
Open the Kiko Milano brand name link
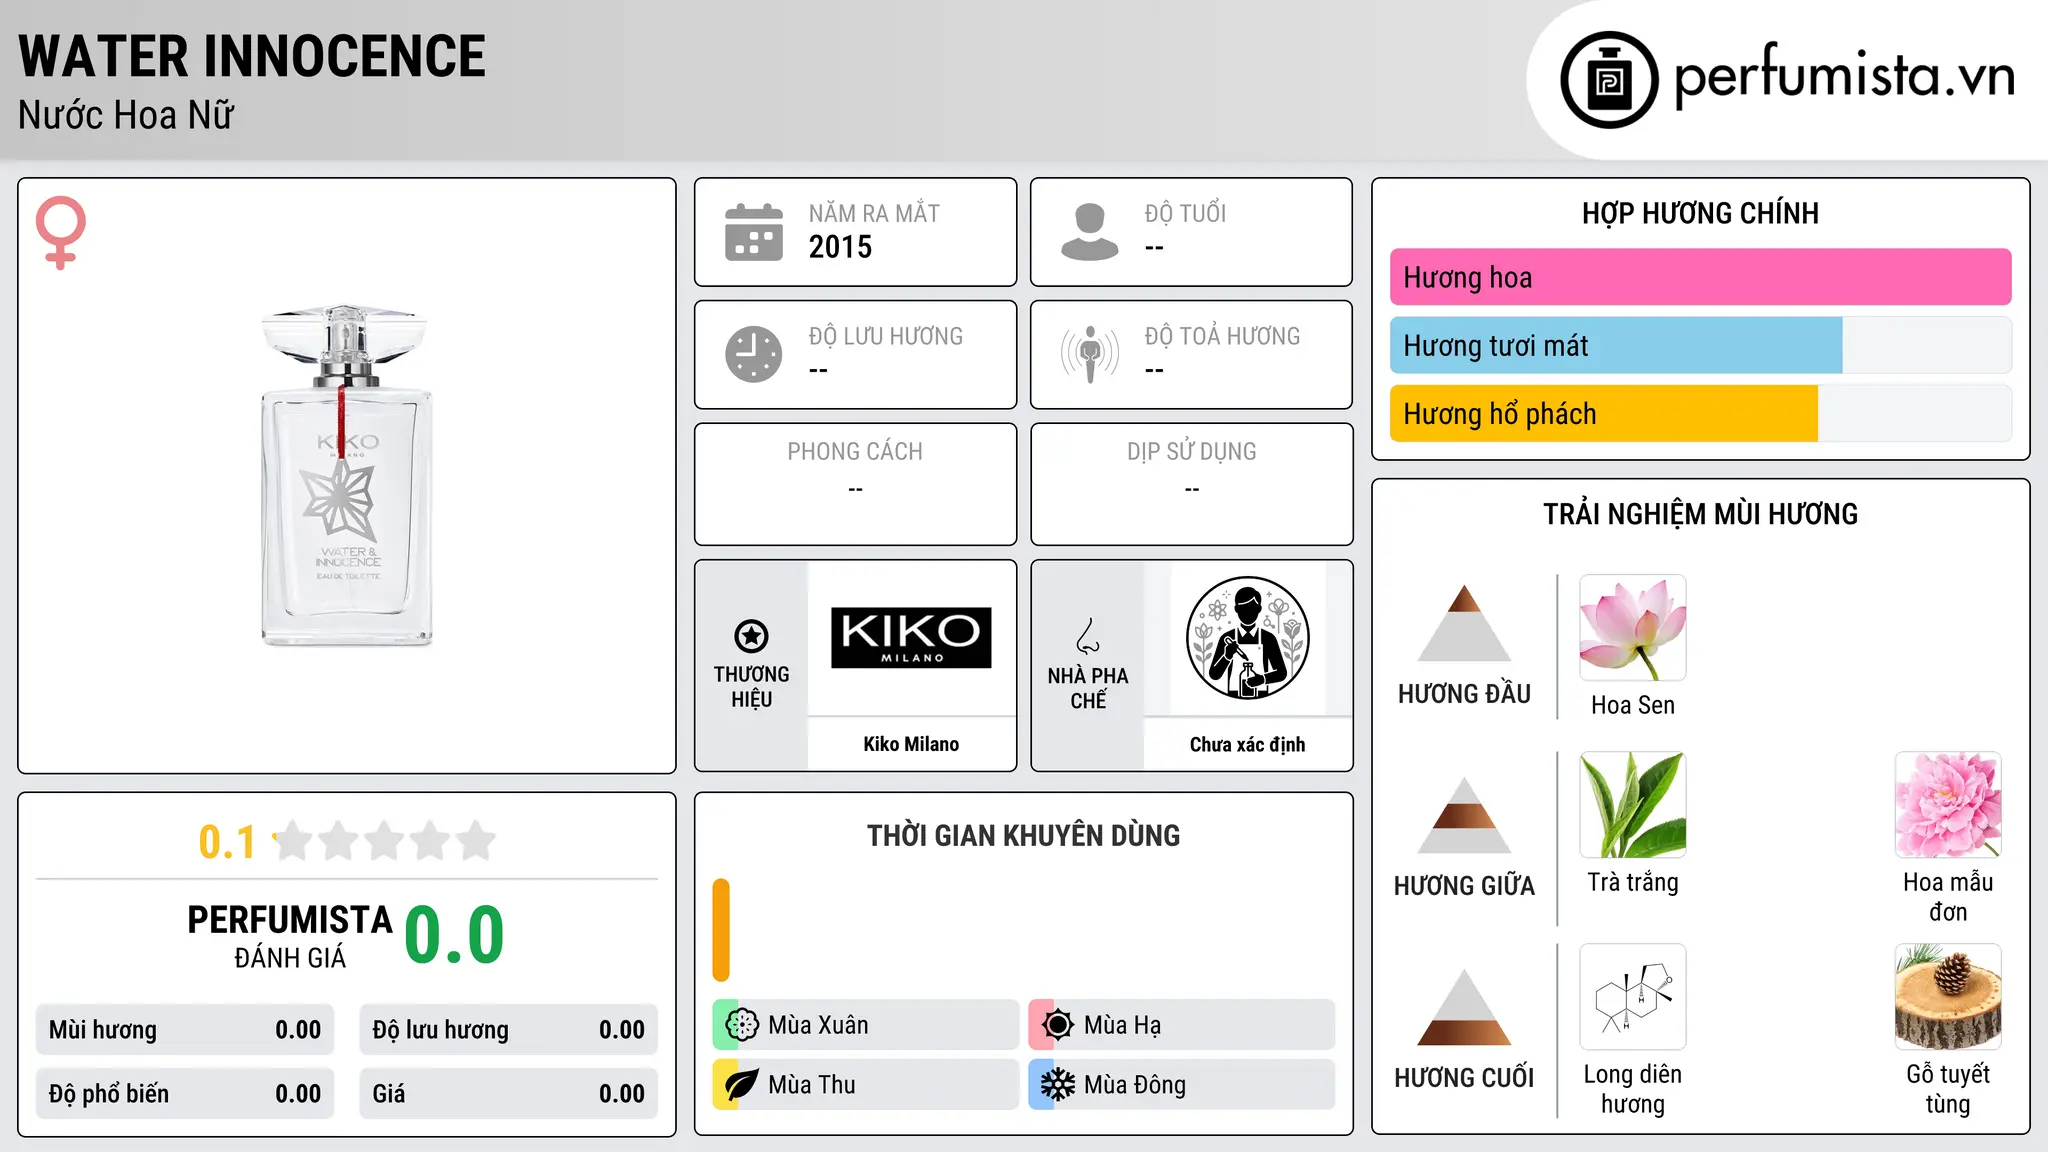click(911, 744)
